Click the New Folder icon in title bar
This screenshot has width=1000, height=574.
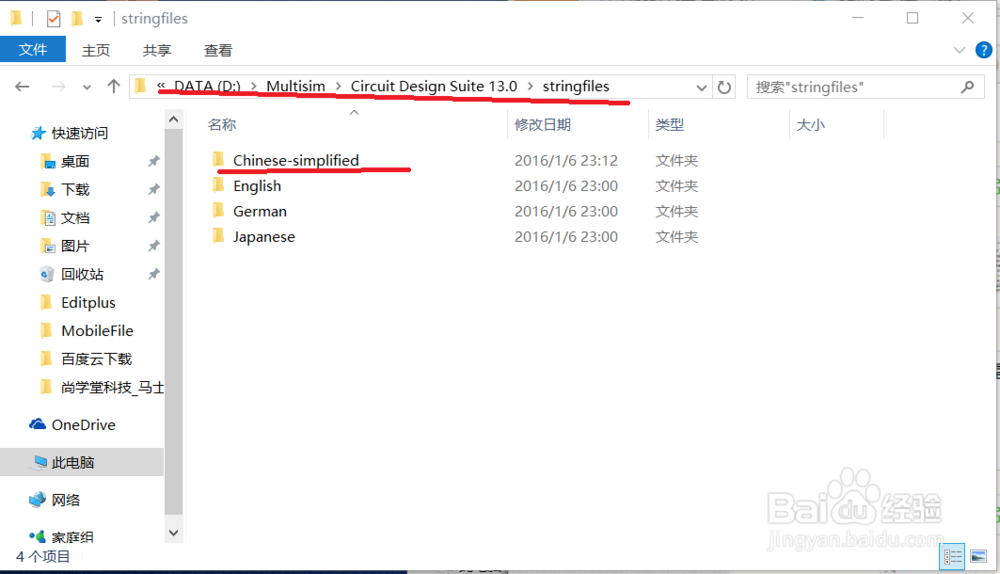[x=77, y=18]
